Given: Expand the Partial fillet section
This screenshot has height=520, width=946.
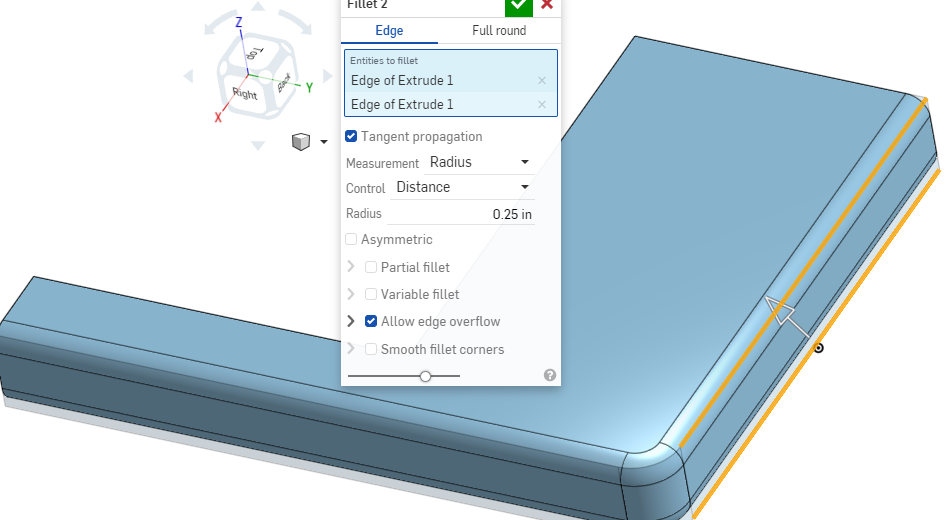Looking at the screenshot, I should [x=351, y=267].
